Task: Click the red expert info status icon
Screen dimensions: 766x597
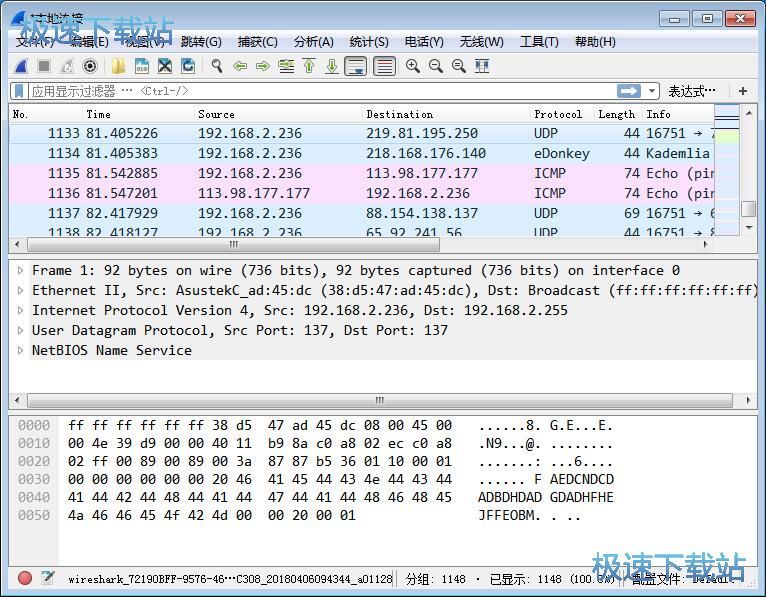Action: [25, 578]
